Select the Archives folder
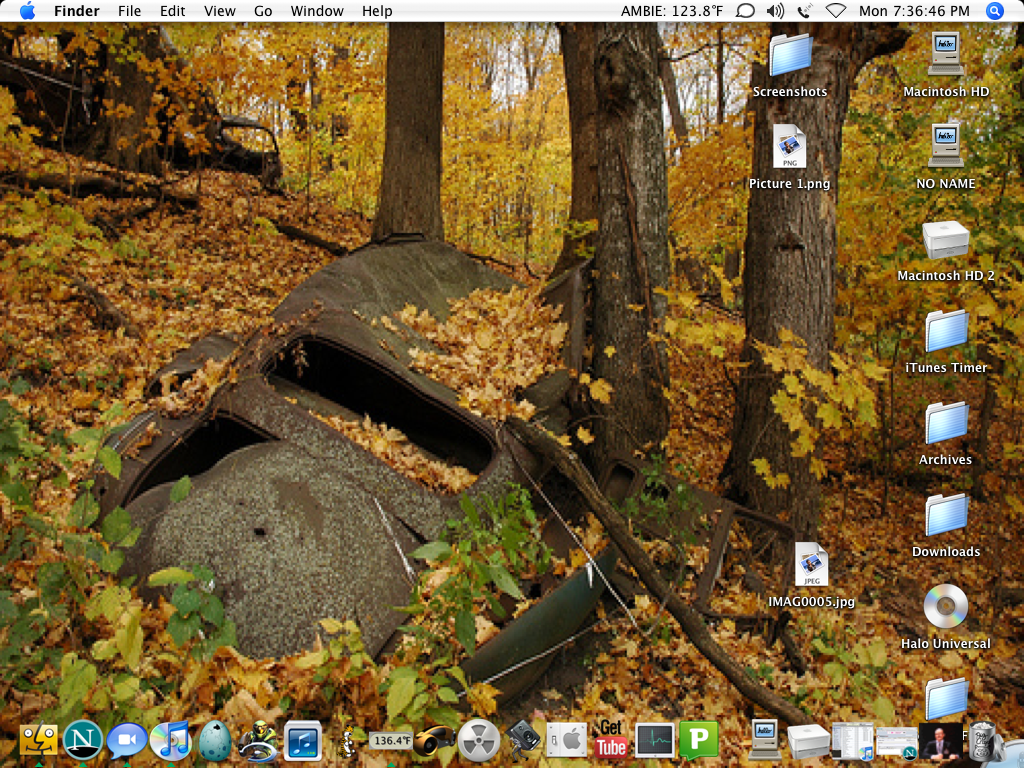1024x768 pixels. pos(946,434)
